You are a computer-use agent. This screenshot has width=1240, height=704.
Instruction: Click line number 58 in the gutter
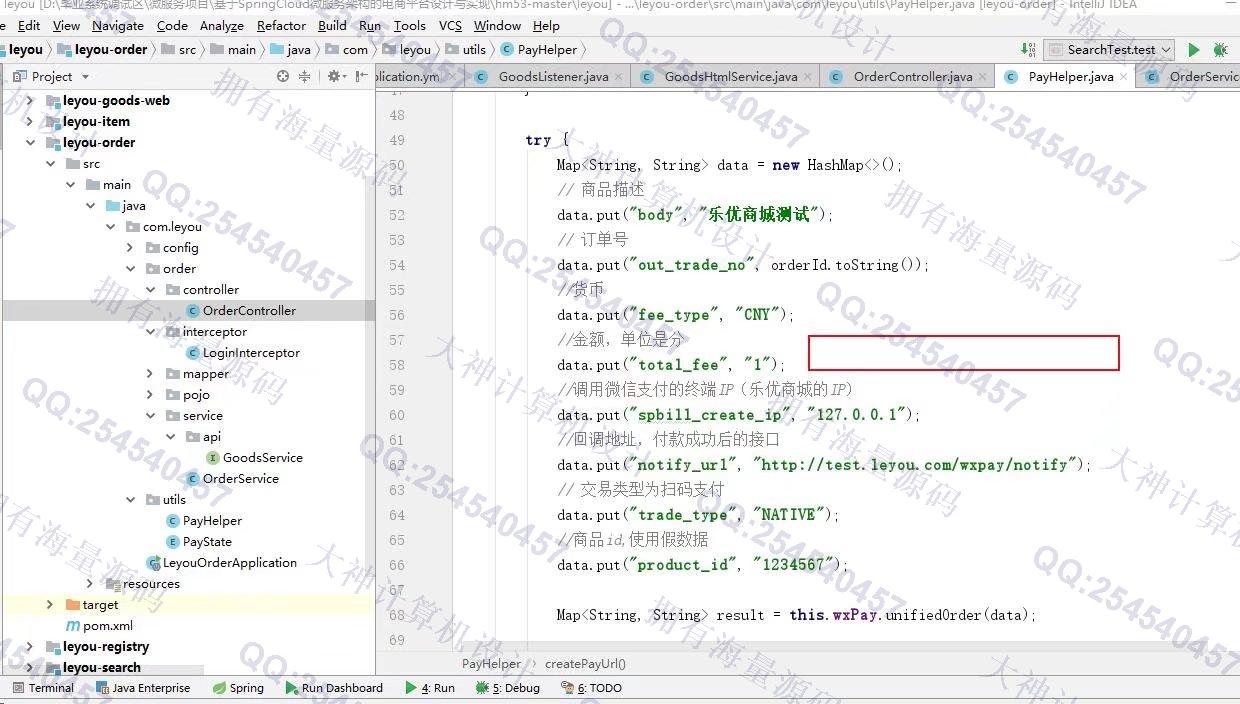pos(397,365)
